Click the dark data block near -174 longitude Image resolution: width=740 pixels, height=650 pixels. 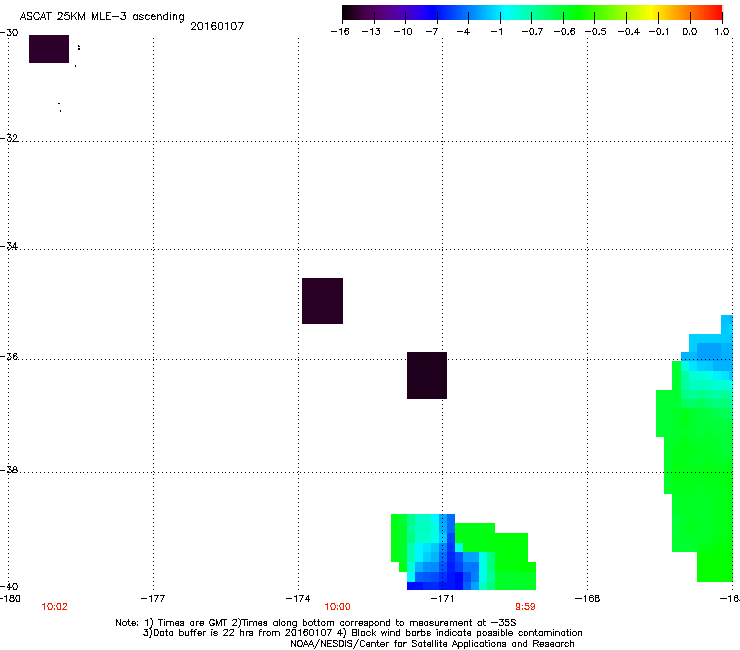(x=322, y=301)
